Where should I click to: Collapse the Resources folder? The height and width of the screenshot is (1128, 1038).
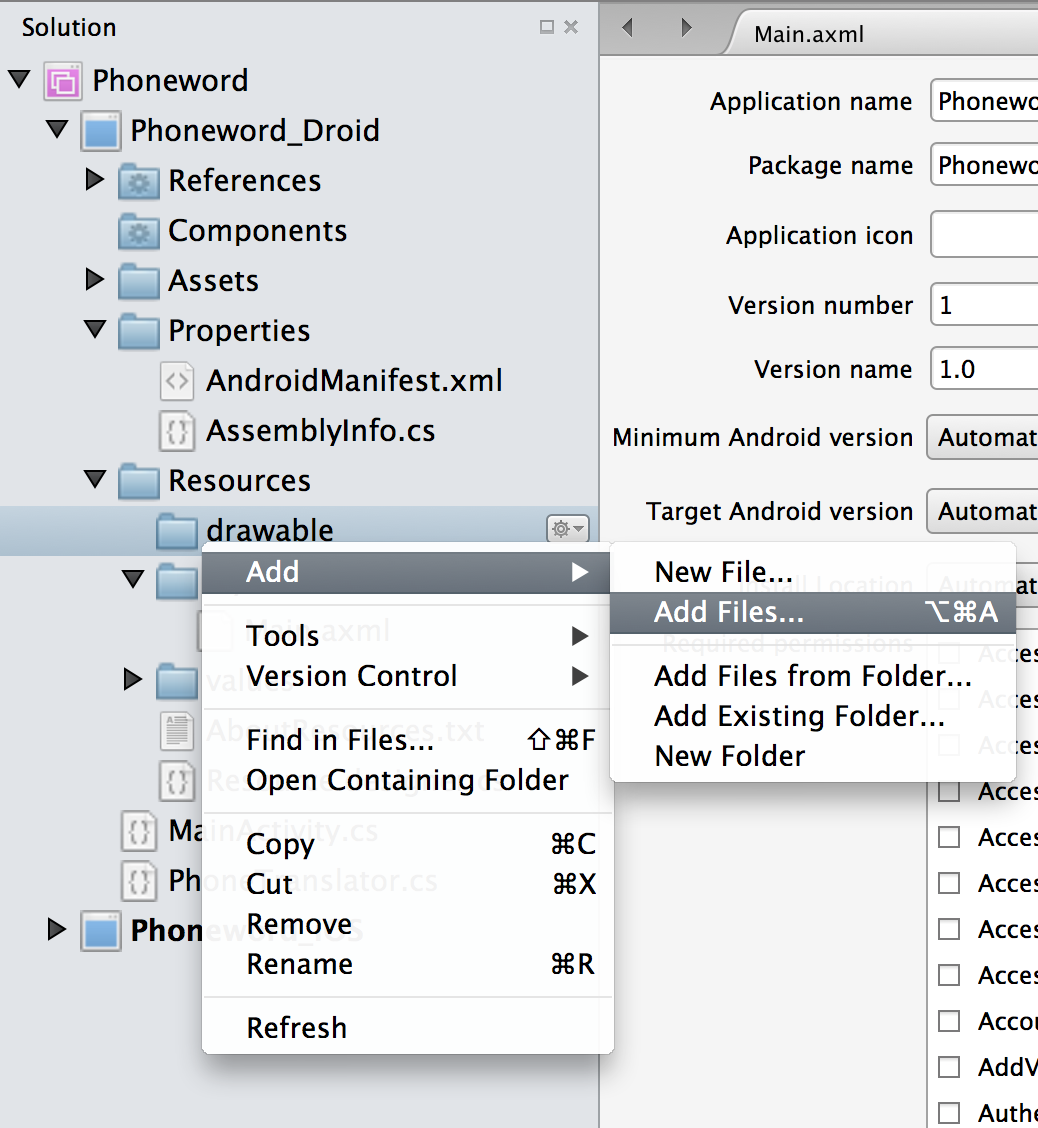[95, 479]
